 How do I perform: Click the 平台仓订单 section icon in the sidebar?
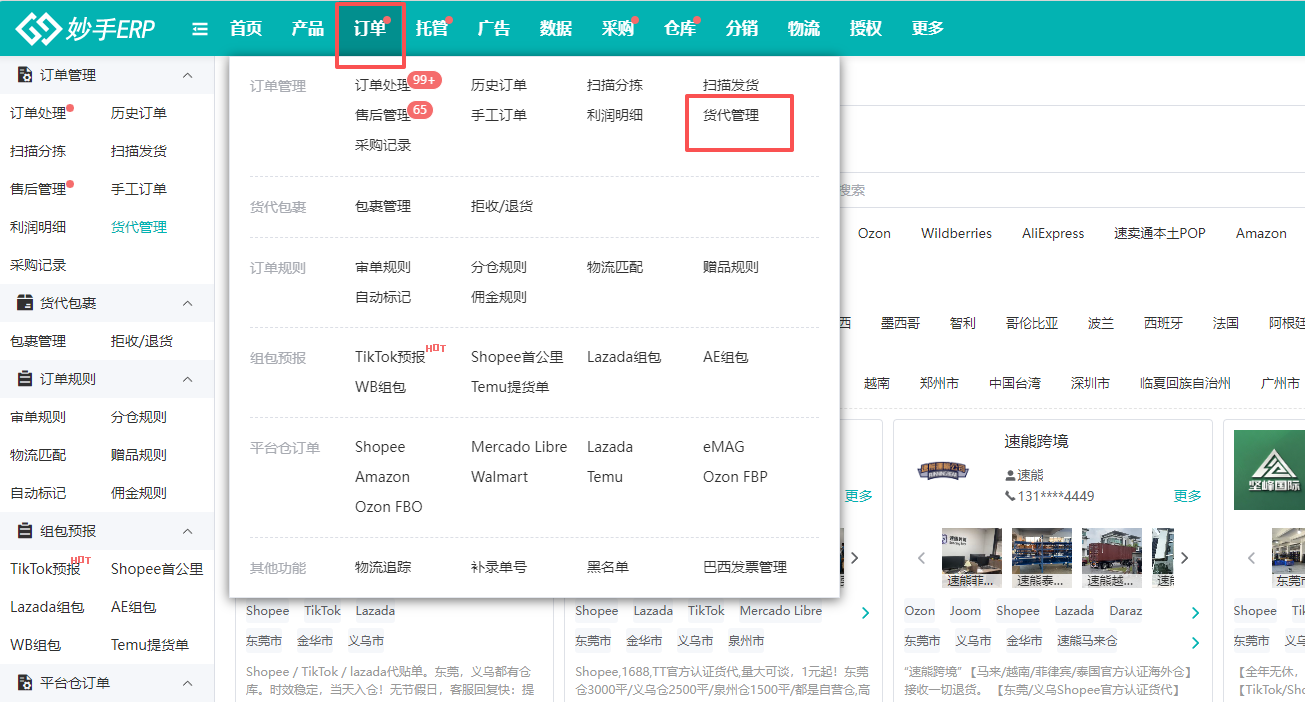coord(25,683)
